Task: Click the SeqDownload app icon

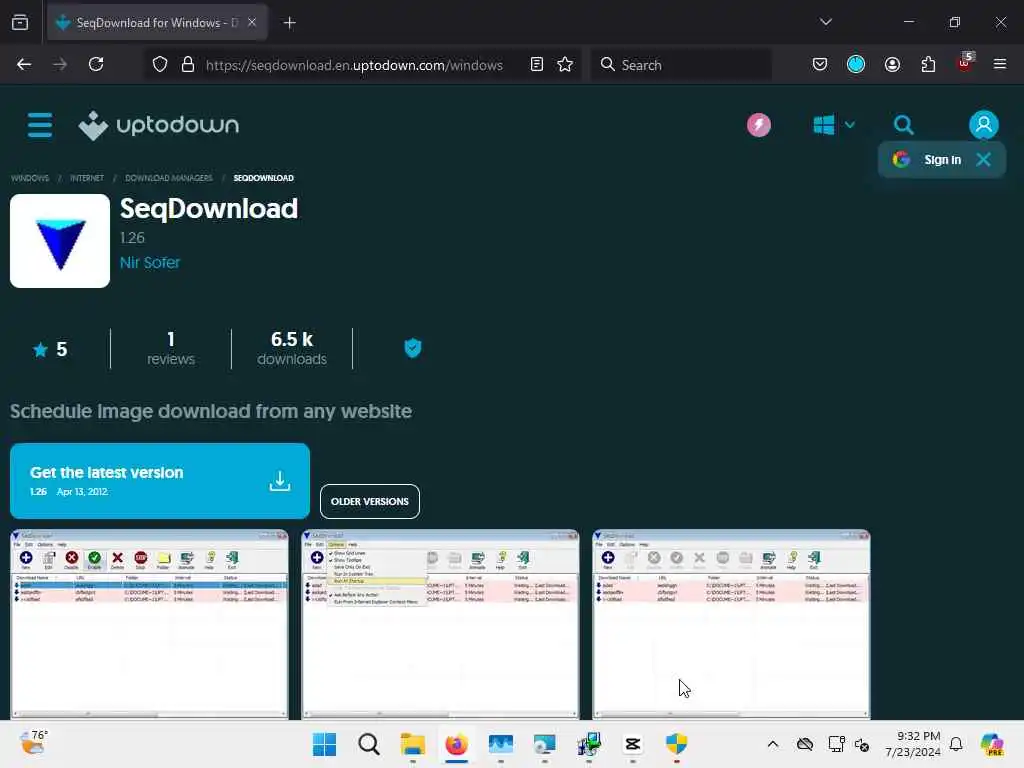Action: pyautogui.click(x=60, y=240)
